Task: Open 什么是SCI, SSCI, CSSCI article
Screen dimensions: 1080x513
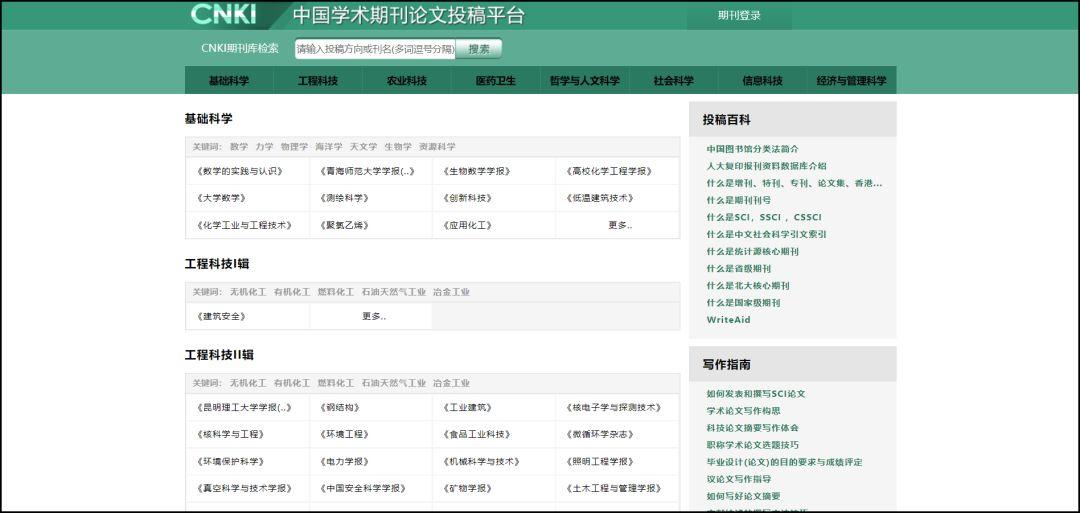Action: click(764, 217)
